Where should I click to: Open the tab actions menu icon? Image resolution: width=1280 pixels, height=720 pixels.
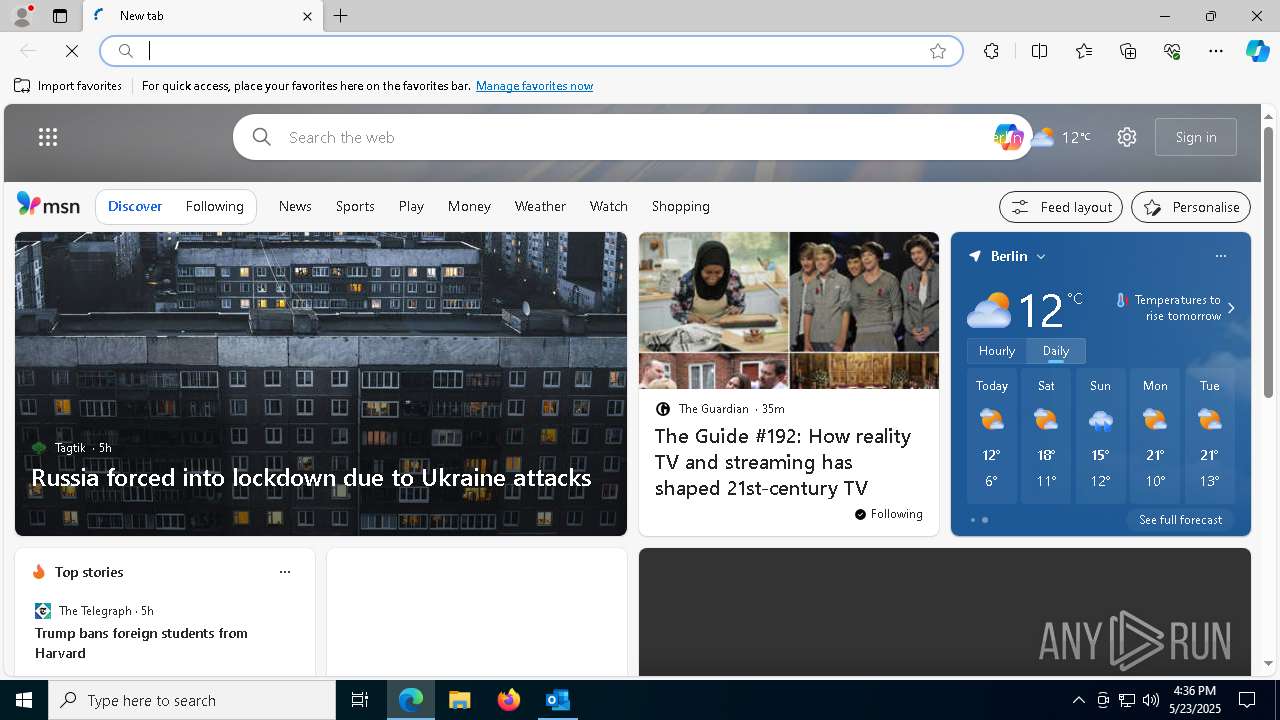pyautogui.click(x=60, y=16)
